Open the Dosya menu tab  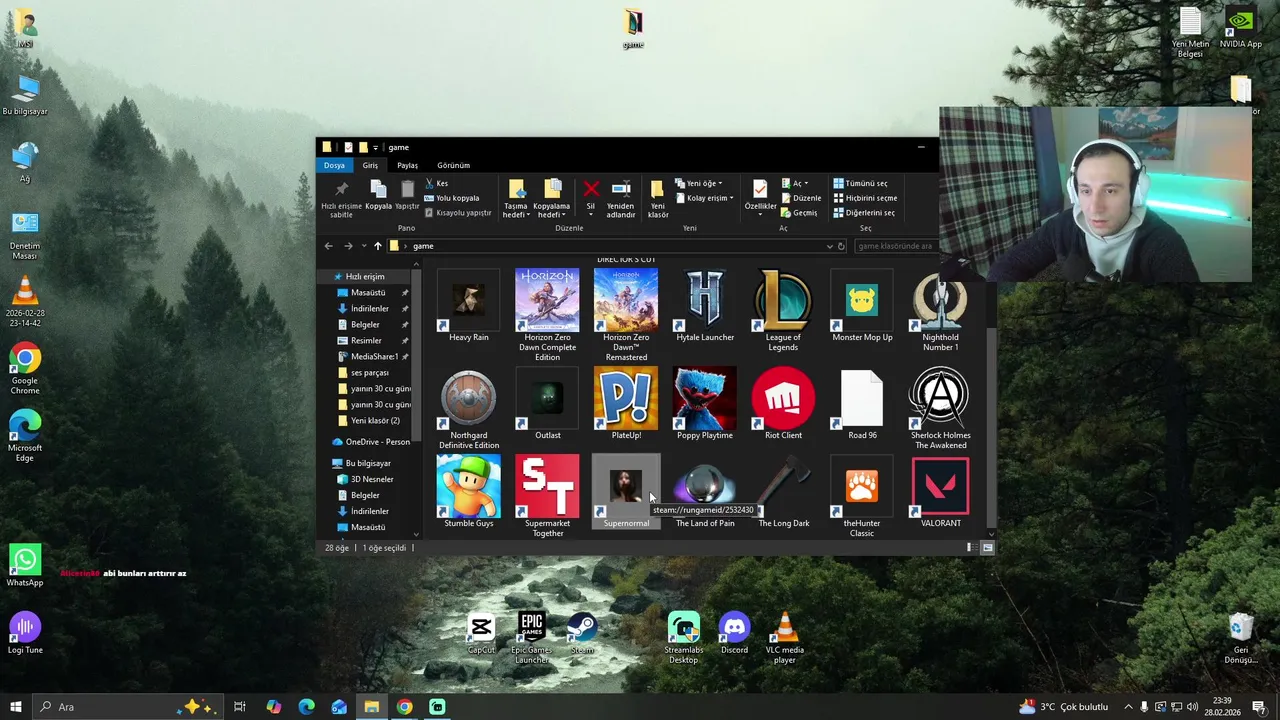tap(334, 165)
